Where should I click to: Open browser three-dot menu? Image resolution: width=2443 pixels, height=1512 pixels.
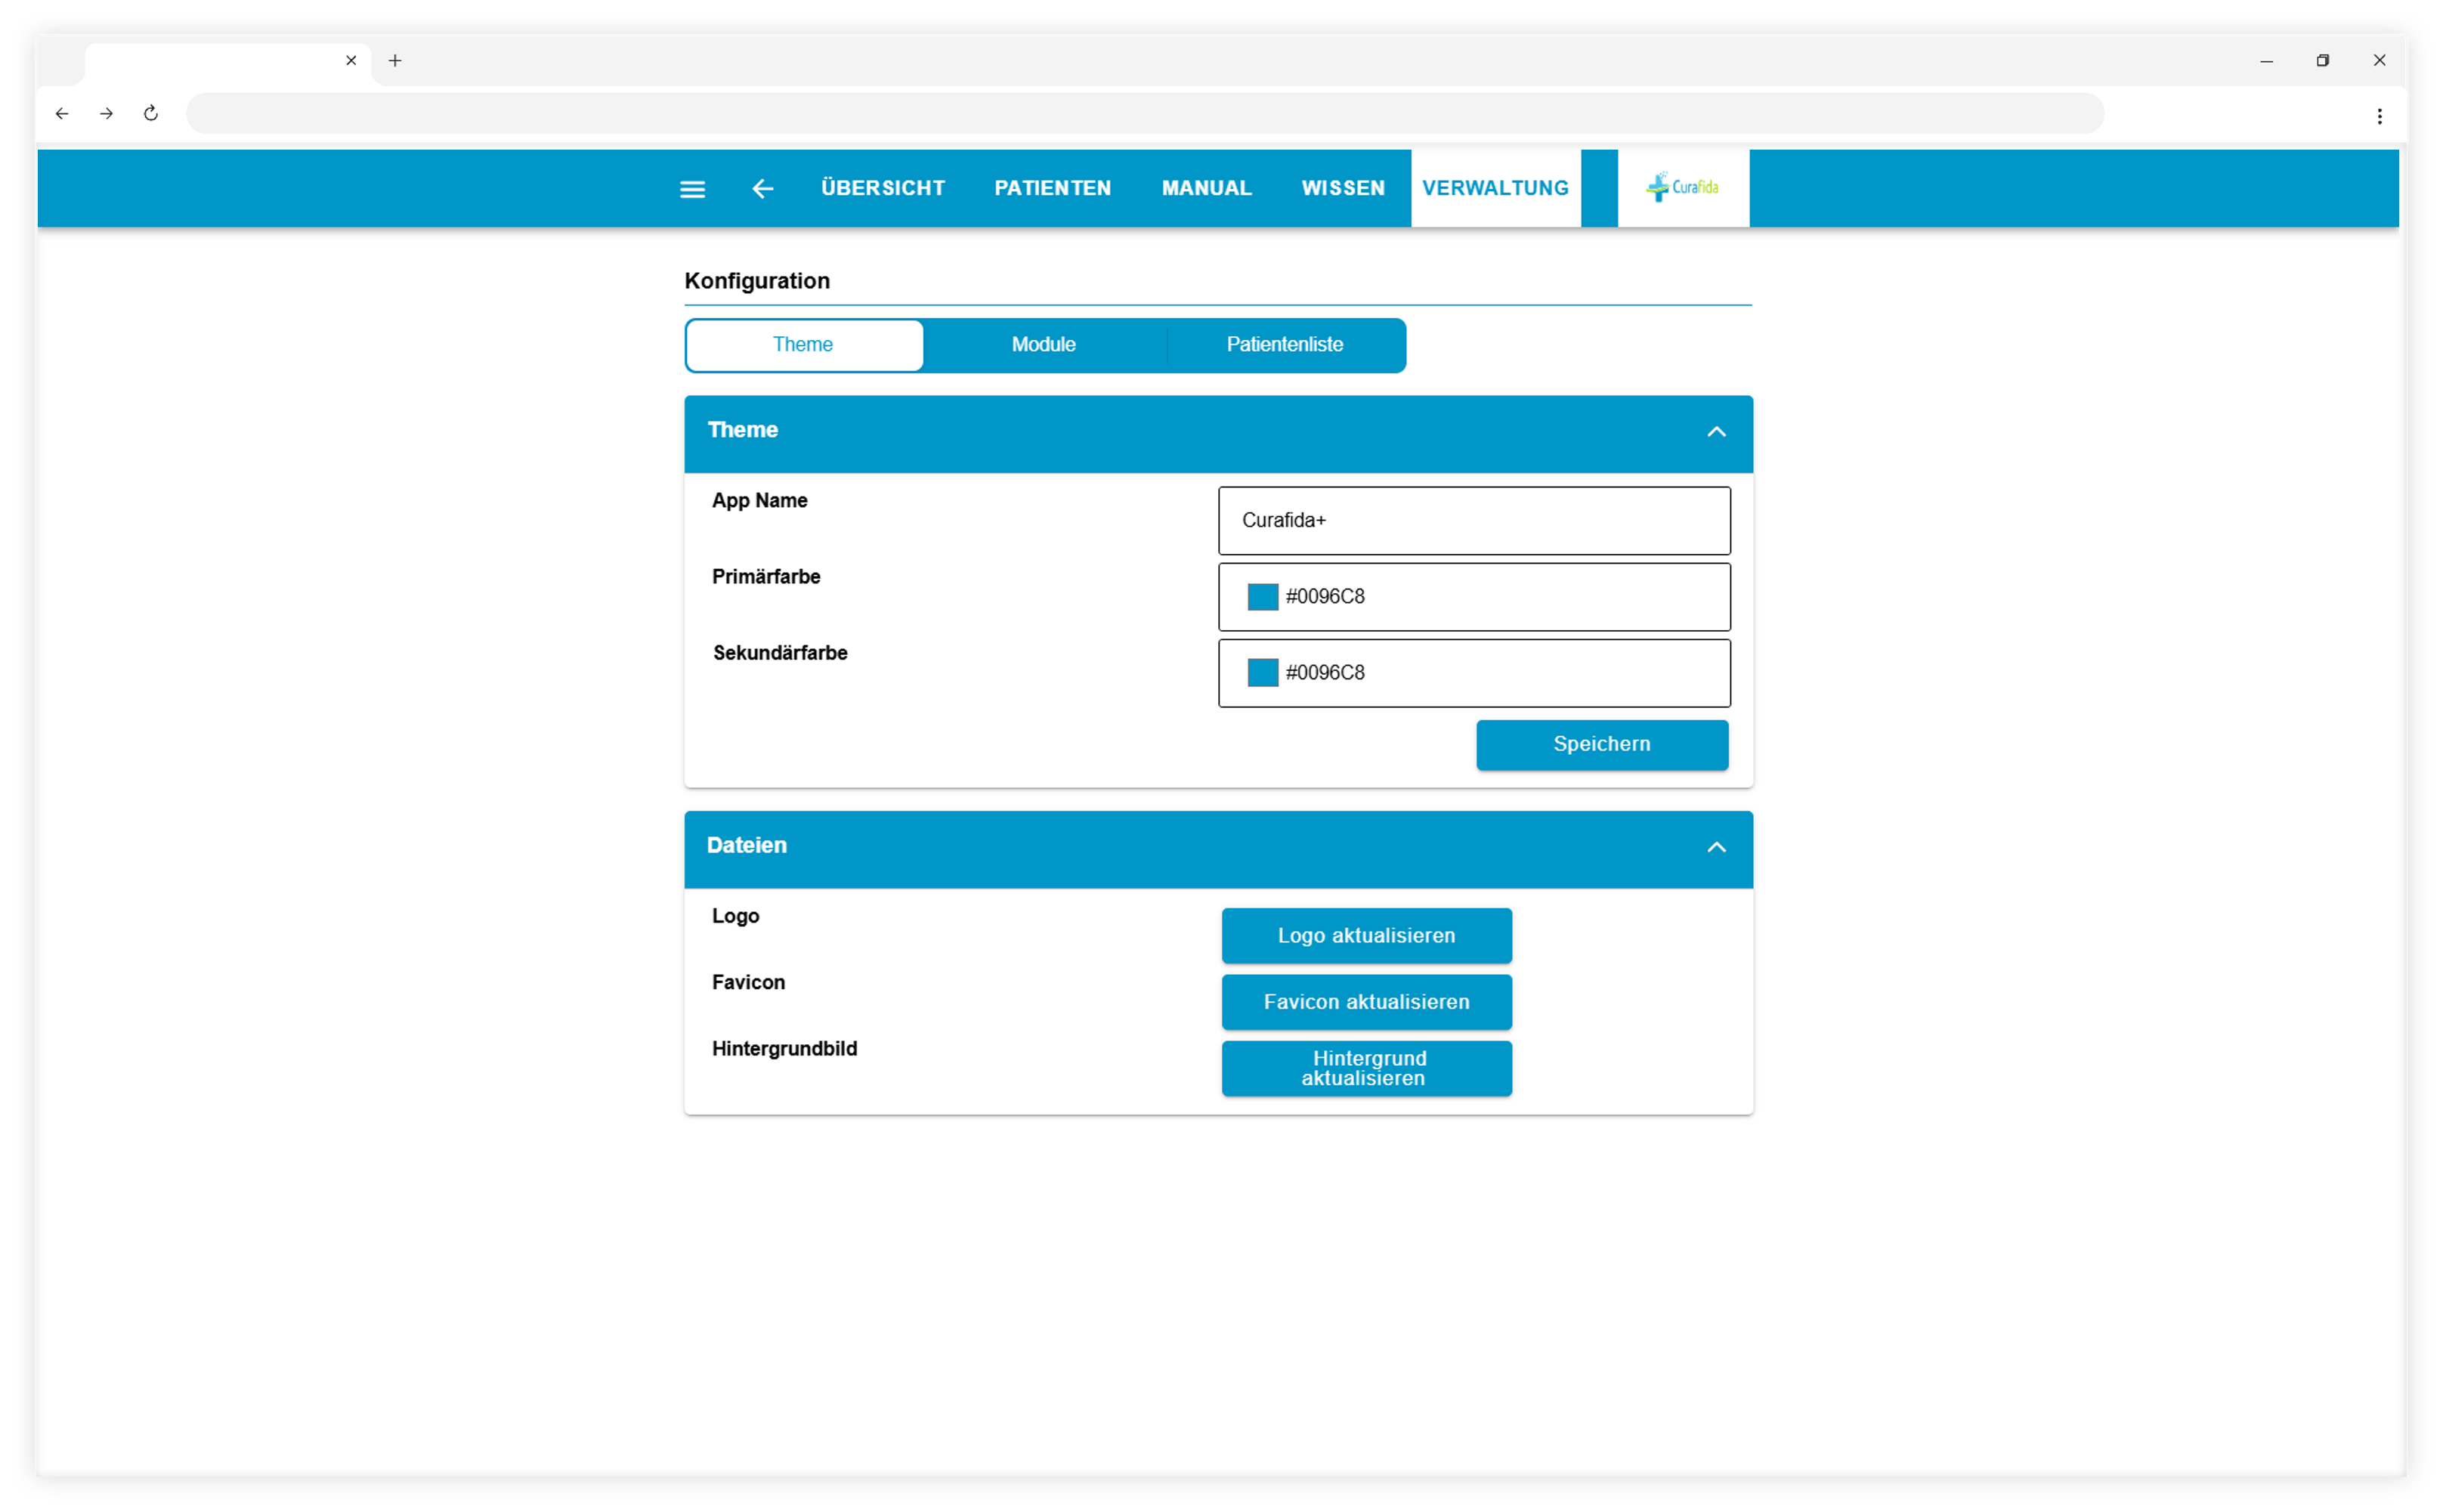tap(2379, 116)
